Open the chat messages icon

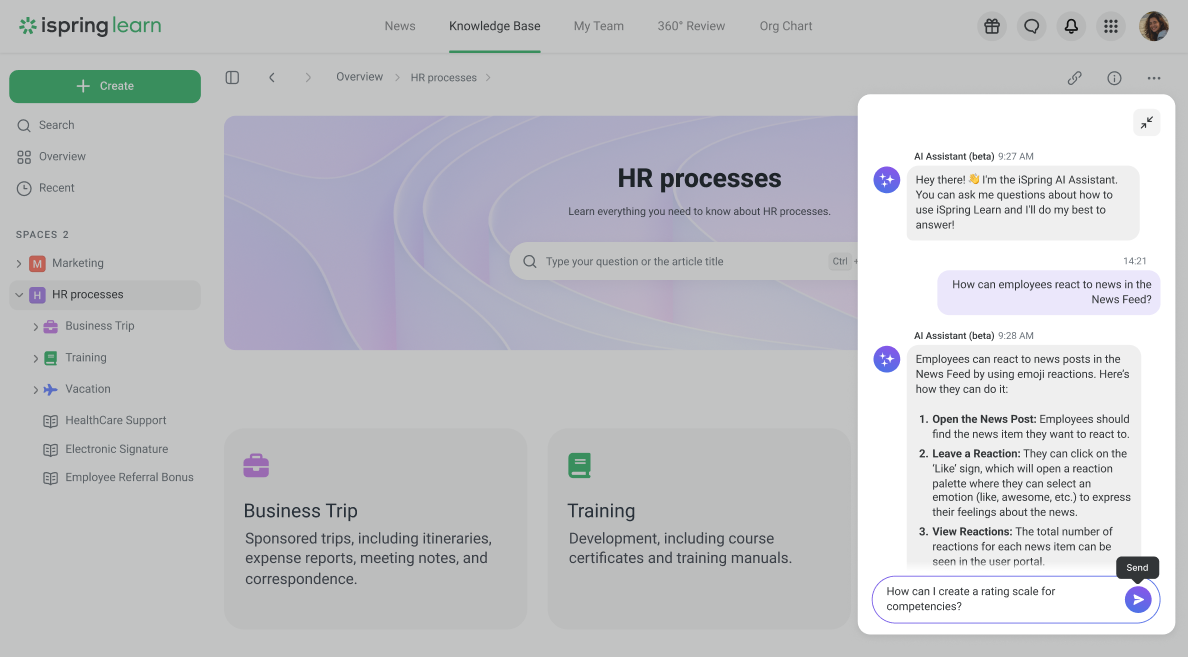click(1031, 26)
